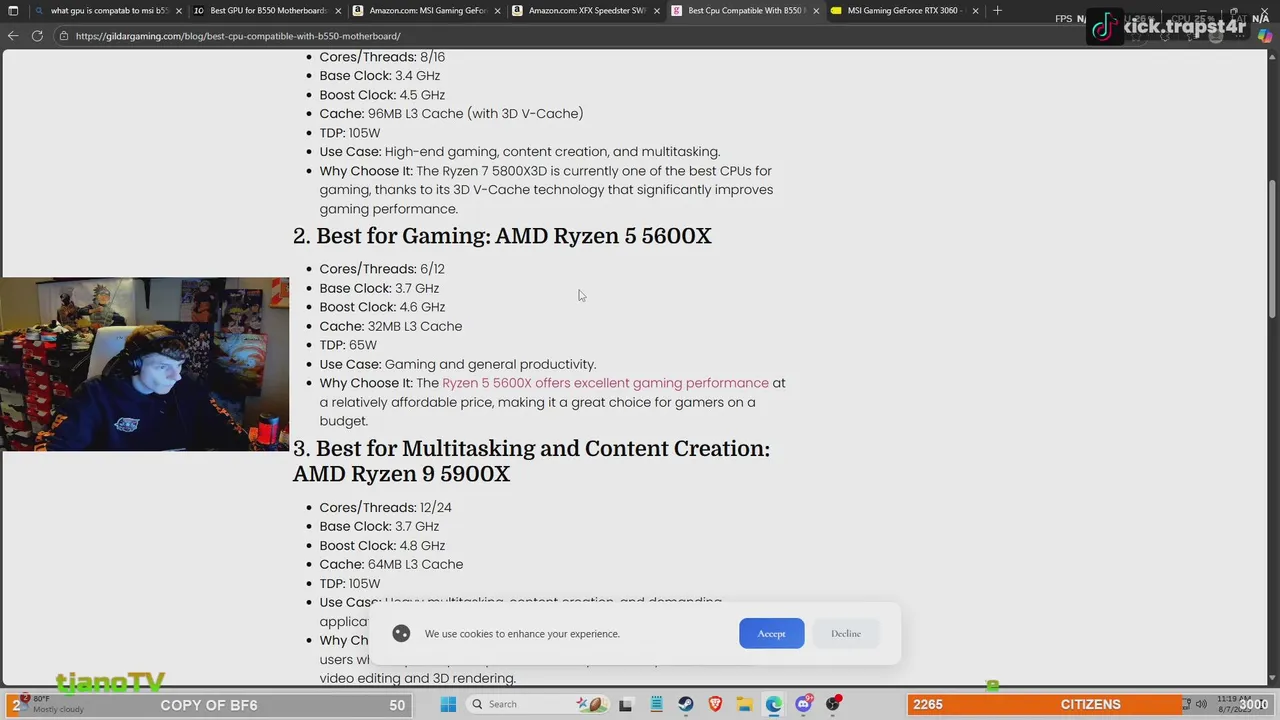1280x720 pixels.
Task: Click the 'Cache: 32MB L3 Cache' line
Action: click(x=391, y=326)
